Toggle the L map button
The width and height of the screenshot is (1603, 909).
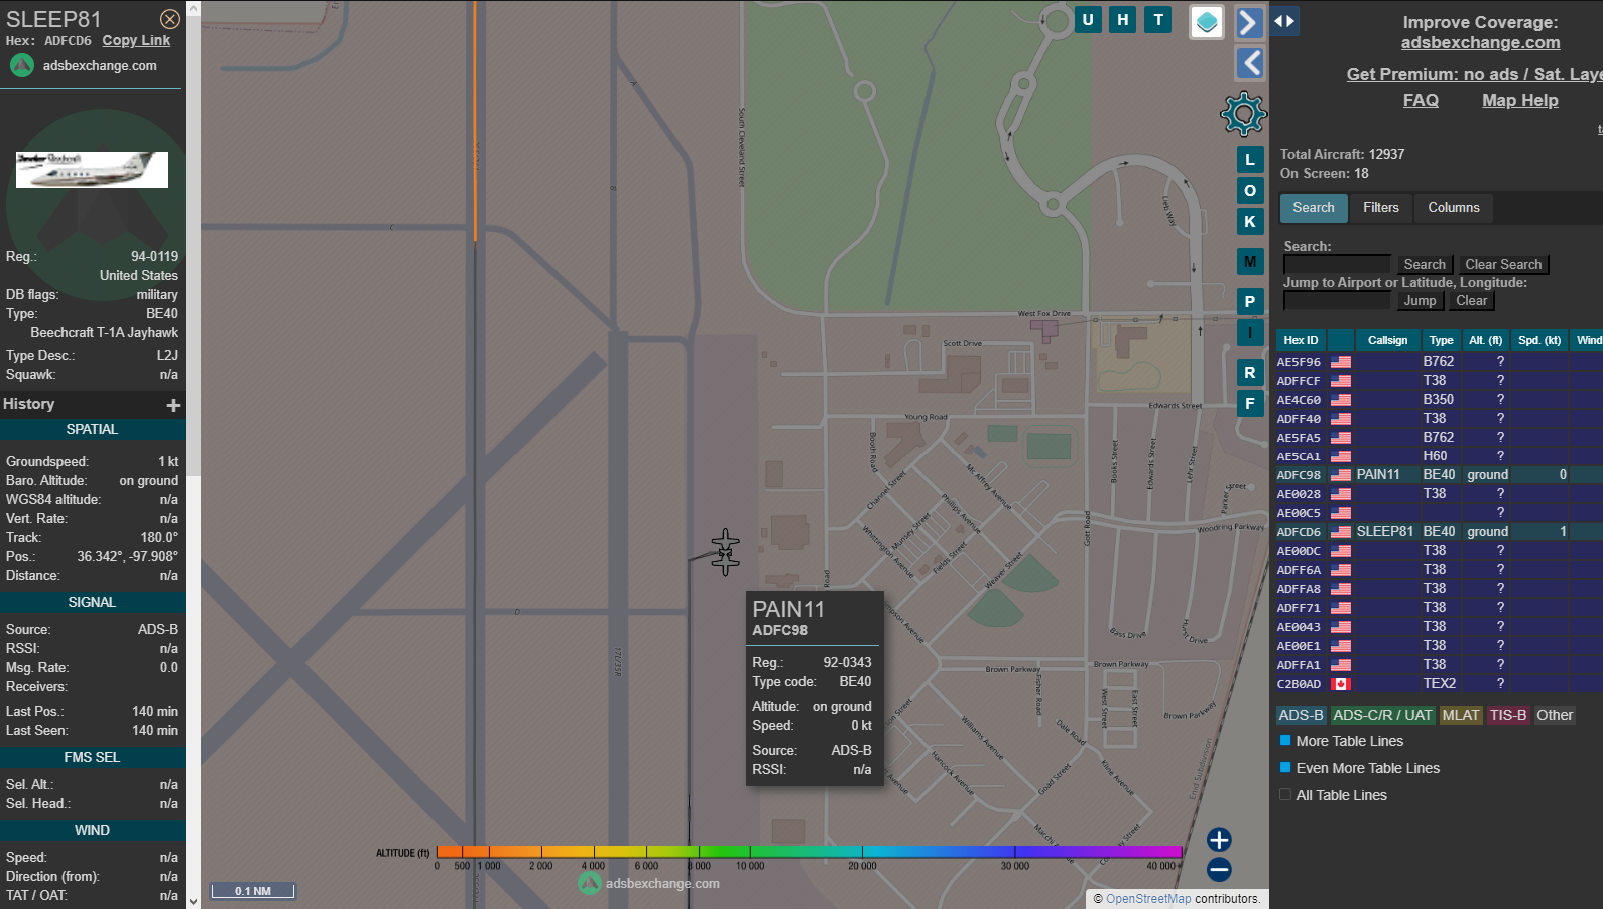[1250, 160]
